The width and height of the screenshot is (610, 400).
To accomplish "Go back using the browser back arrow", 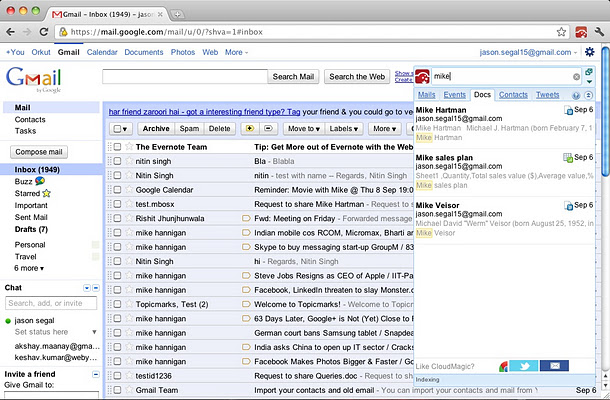I will tap(11, 32).
